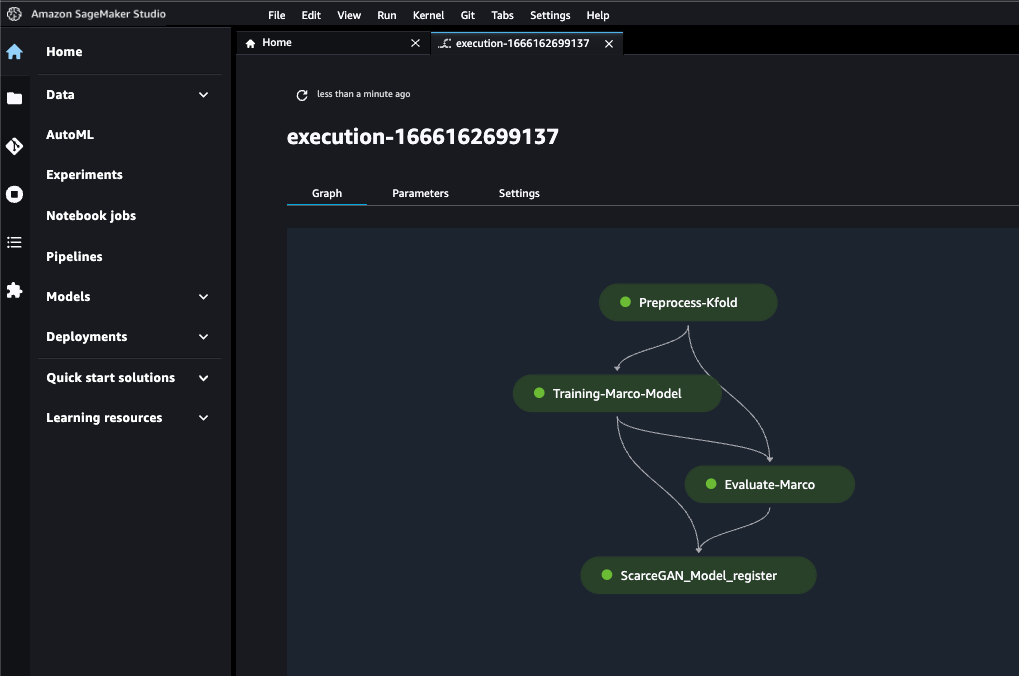Open Running Terminals and Kernels icon
This screenshot has width=1019, height=676.
15,194
